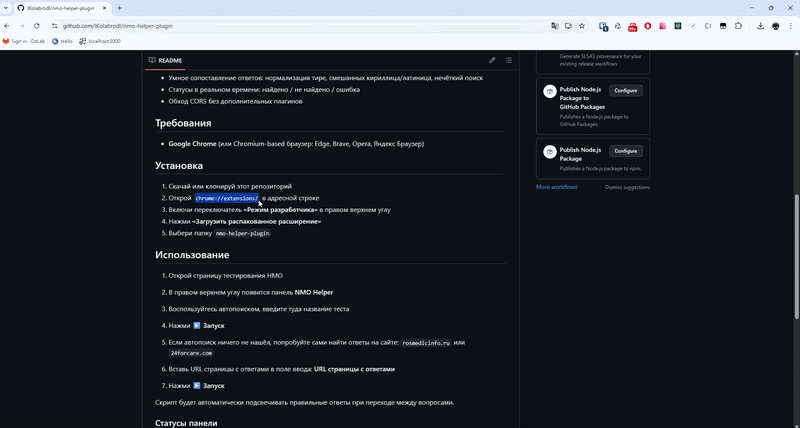Click URL страницы с ответами bold text
Viewport: 800px width, 428px height.
354,369
